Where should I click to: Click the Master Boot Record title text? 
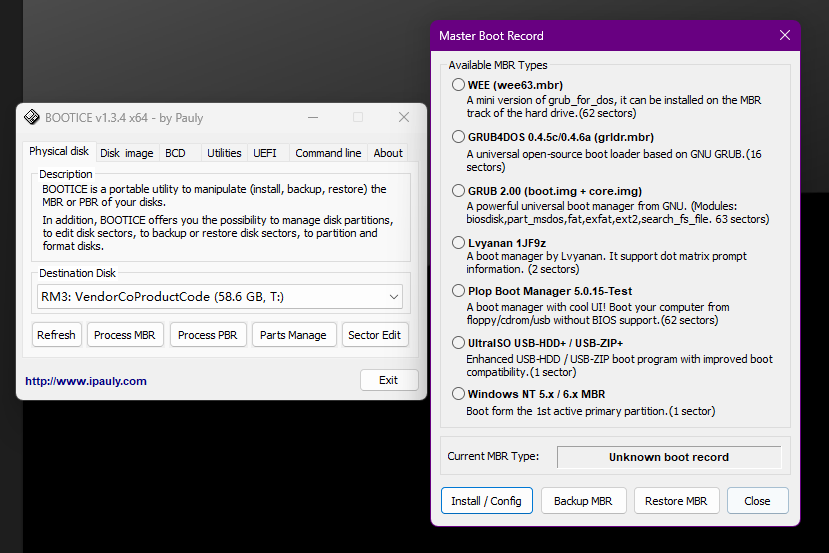pos(491,35)
